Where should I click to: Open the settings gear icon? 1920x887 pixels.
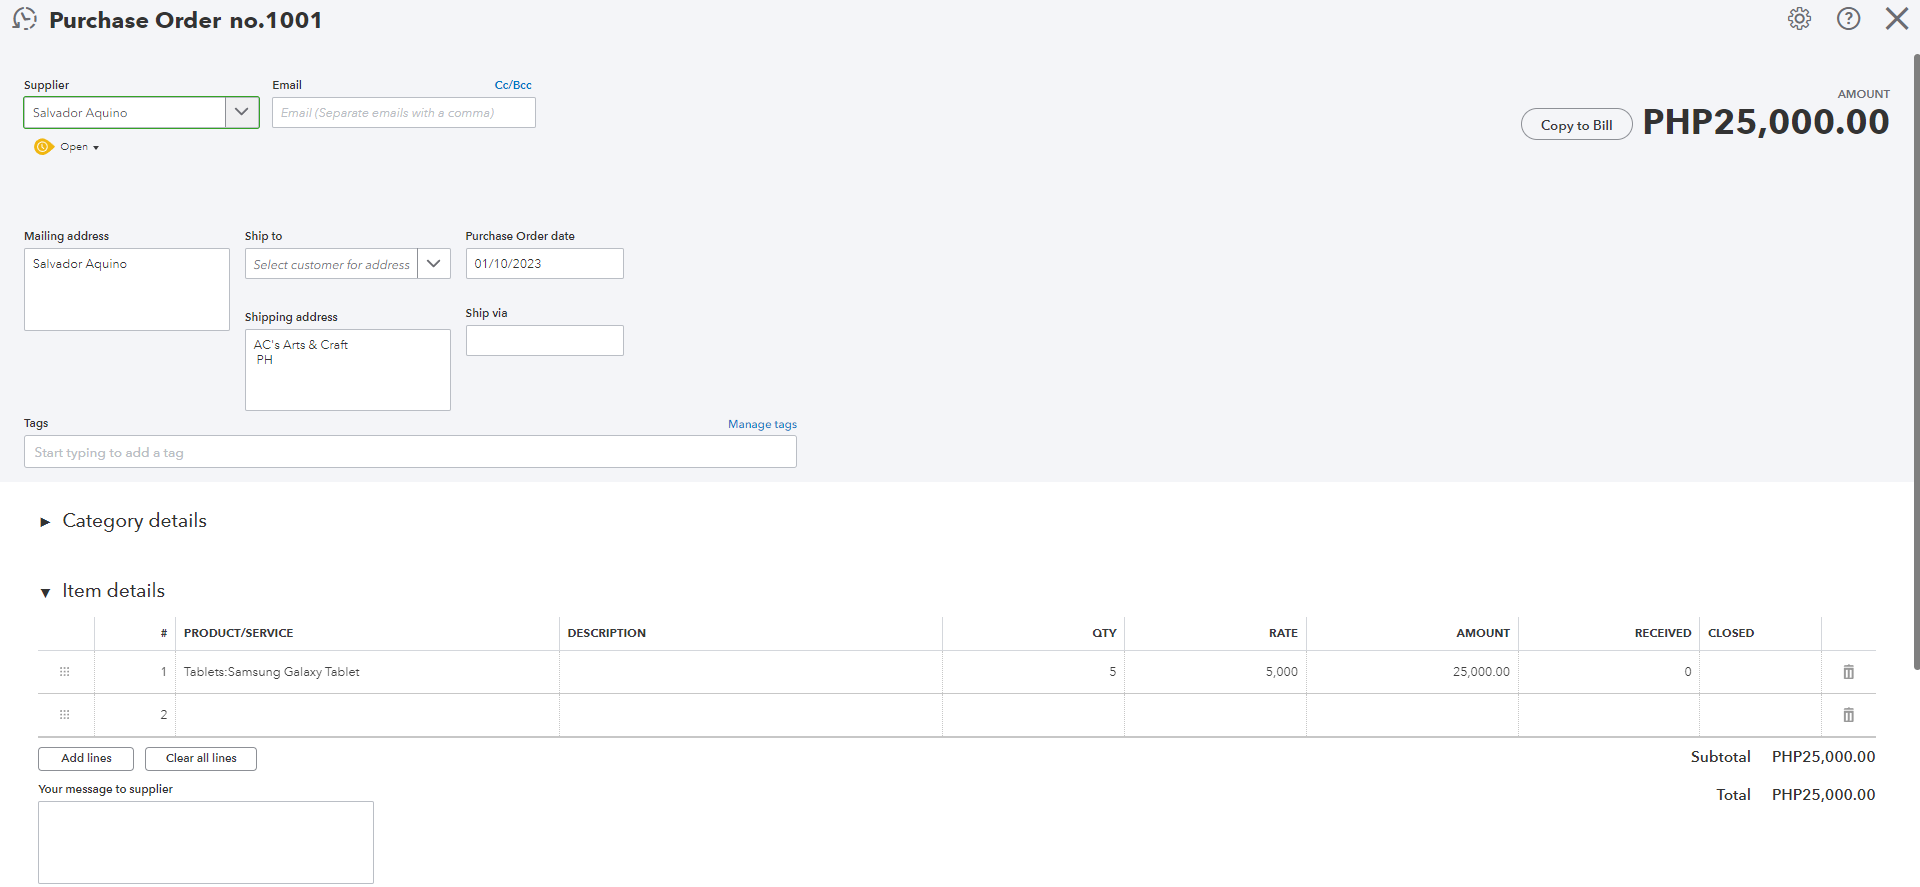[1799, 19]
